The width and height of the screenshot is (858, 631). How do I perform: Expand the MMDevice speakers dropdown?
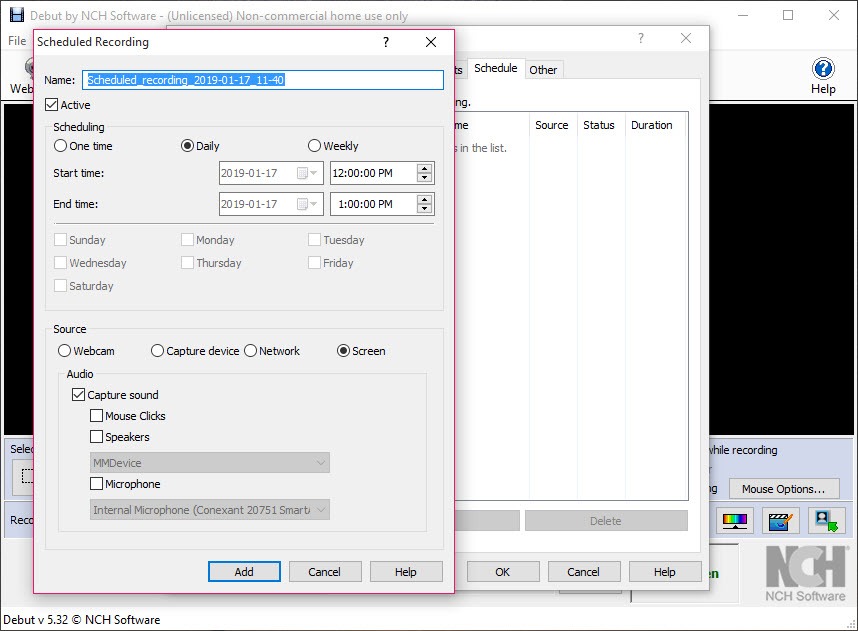click(321, 463)
